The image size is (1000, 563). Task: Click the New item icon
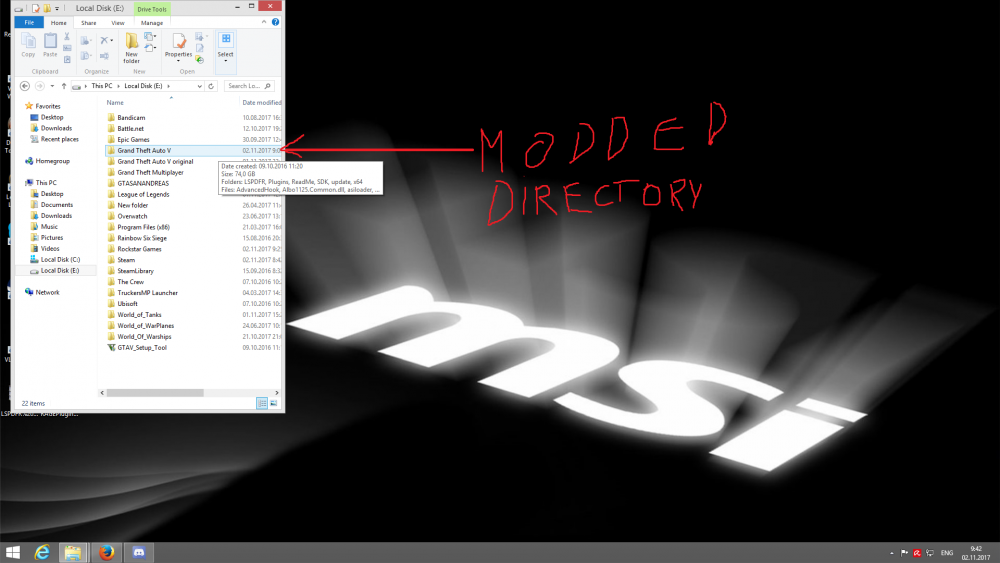click(148, 37)
